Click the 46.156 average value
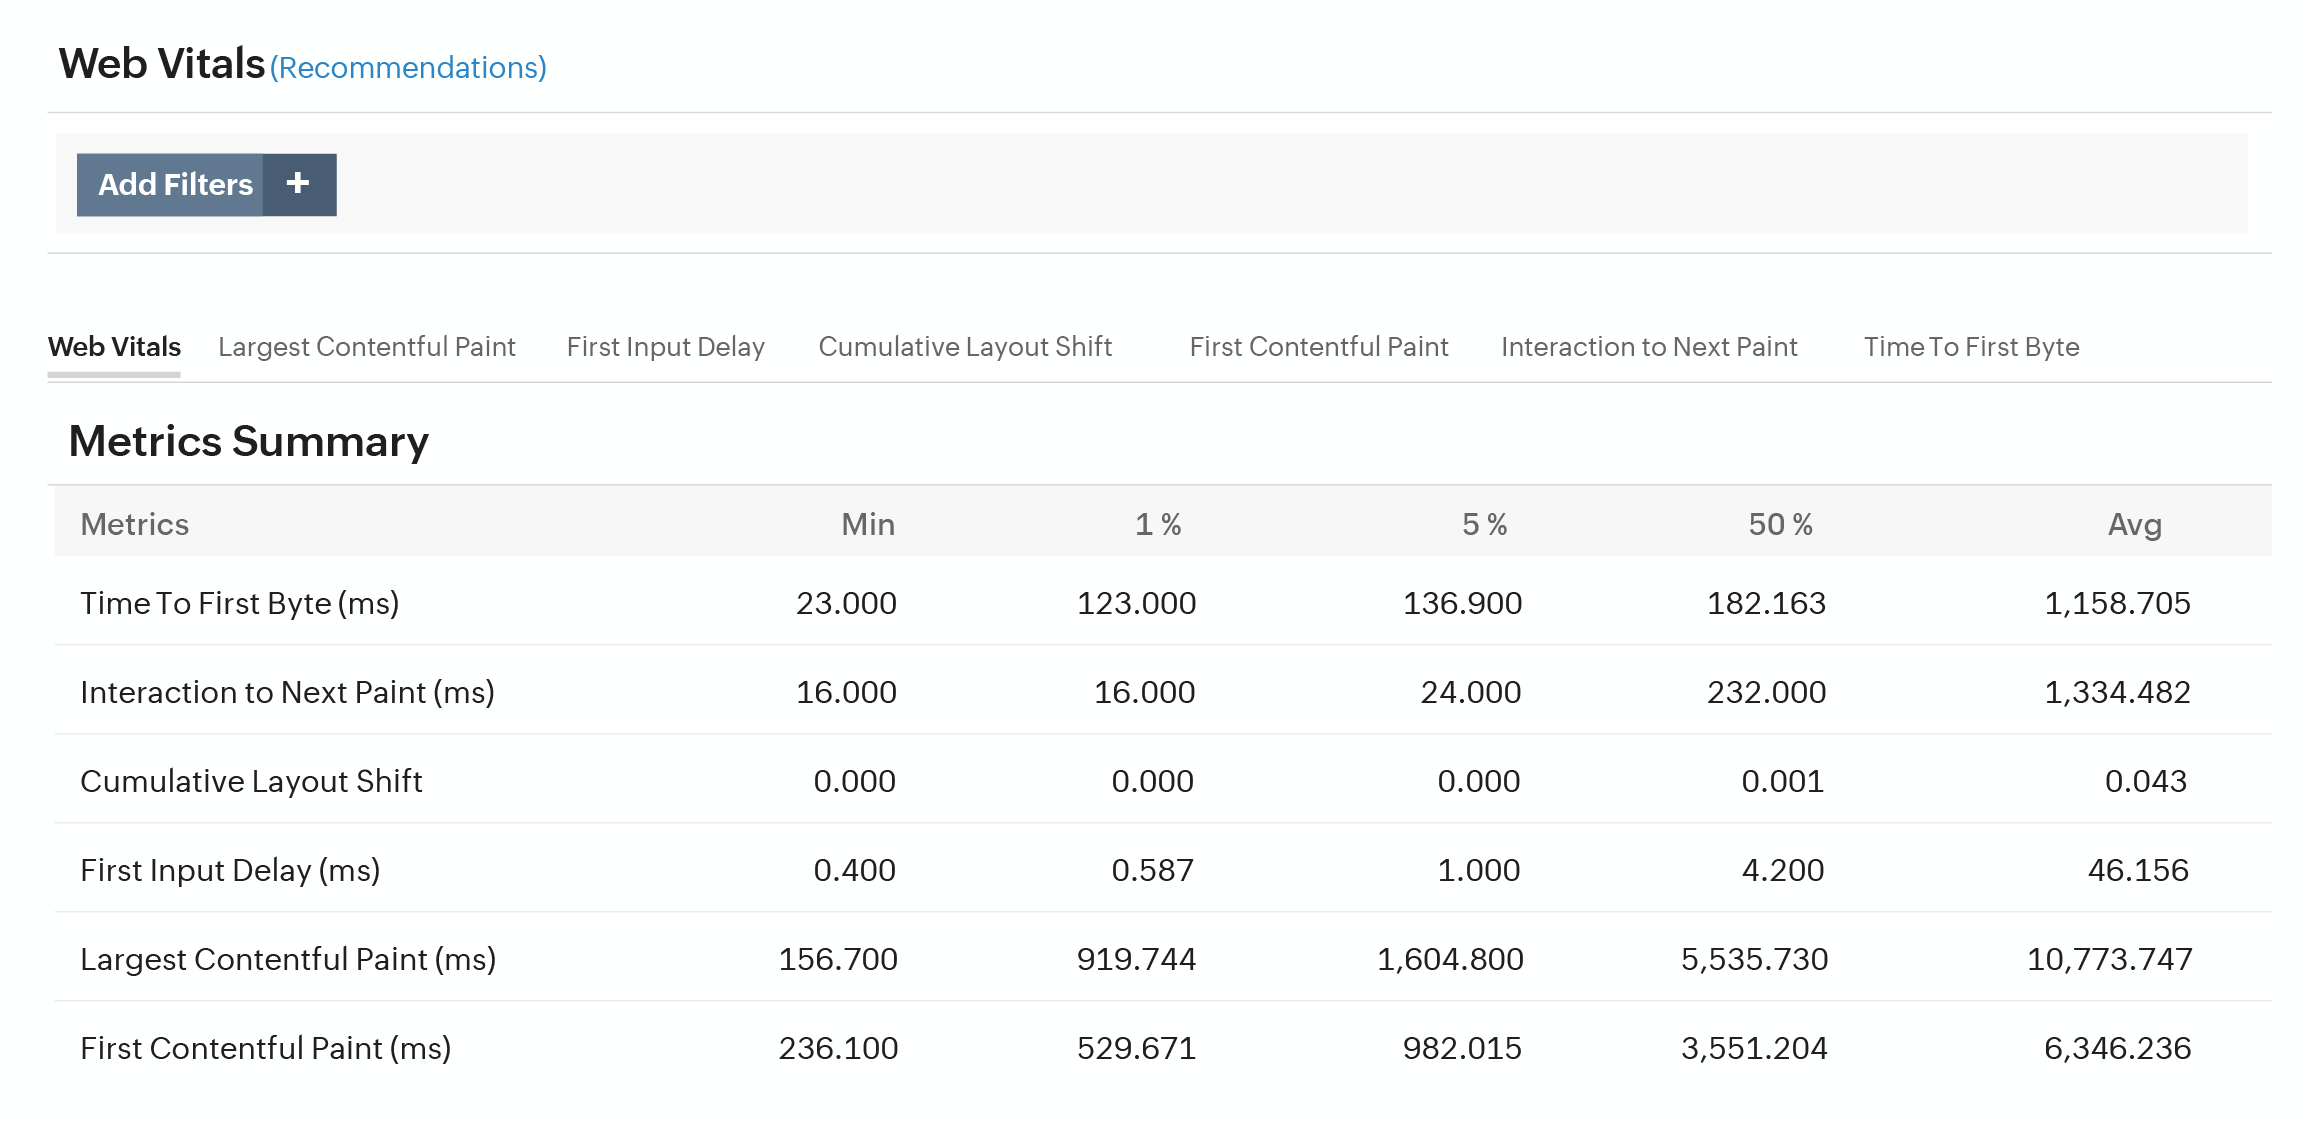2305x1129 pixels. click(2138, 870)
